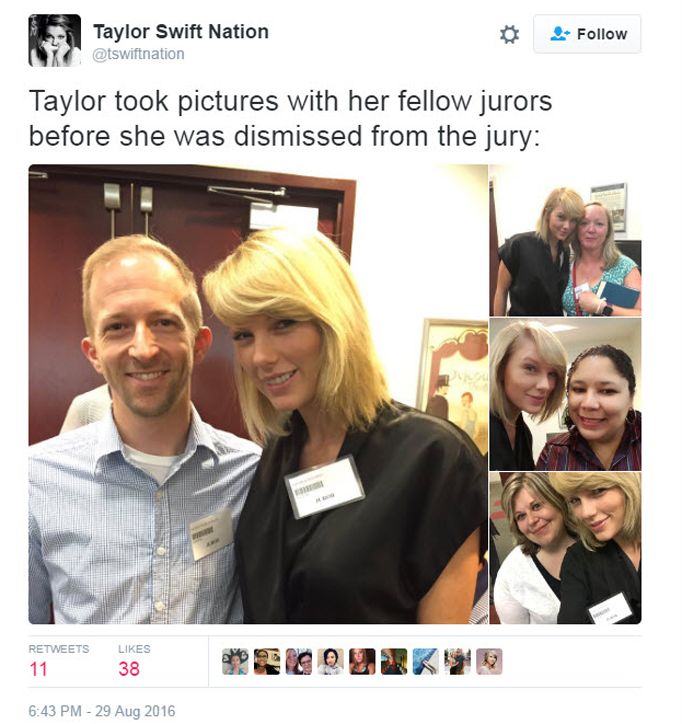The image size is (682, 724).
Task: View the 38 likes count
Action: 129,669
